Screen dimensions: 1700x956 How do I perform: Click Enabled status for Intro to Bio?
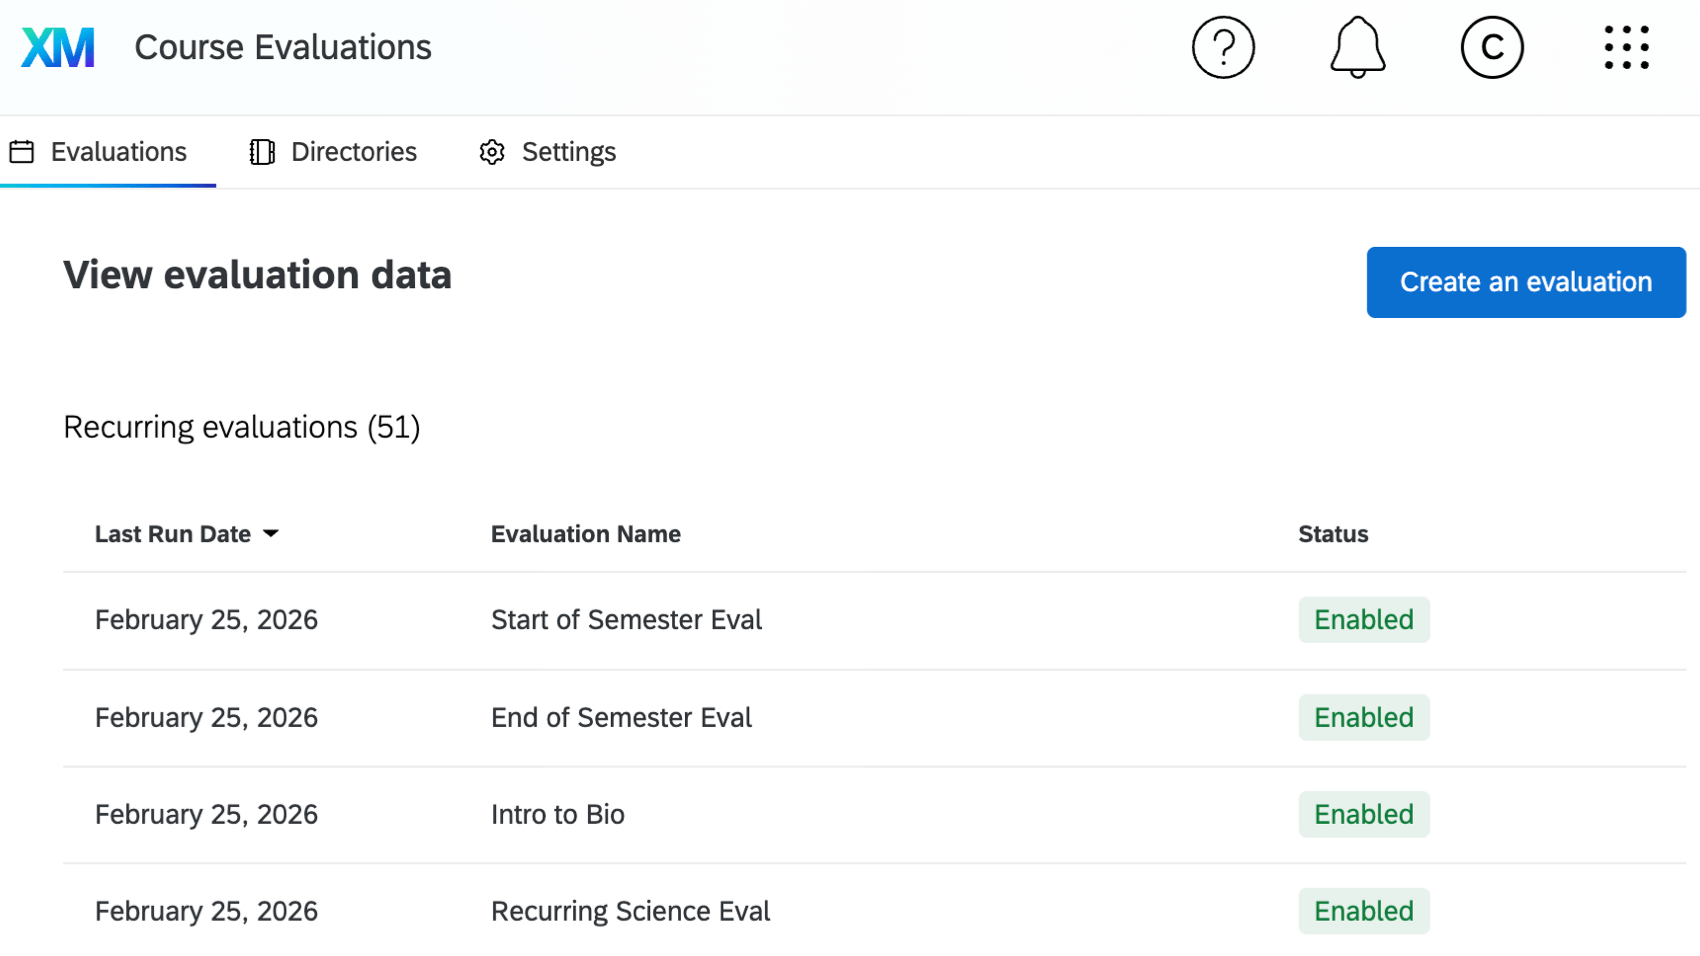(x=1363, y=815)
